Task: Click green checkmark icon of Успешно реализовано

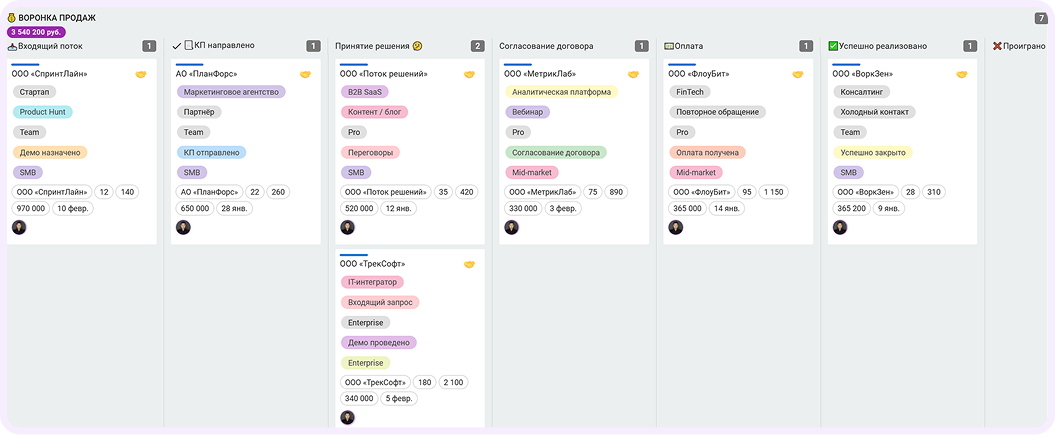Action: (x=832, y=46)
